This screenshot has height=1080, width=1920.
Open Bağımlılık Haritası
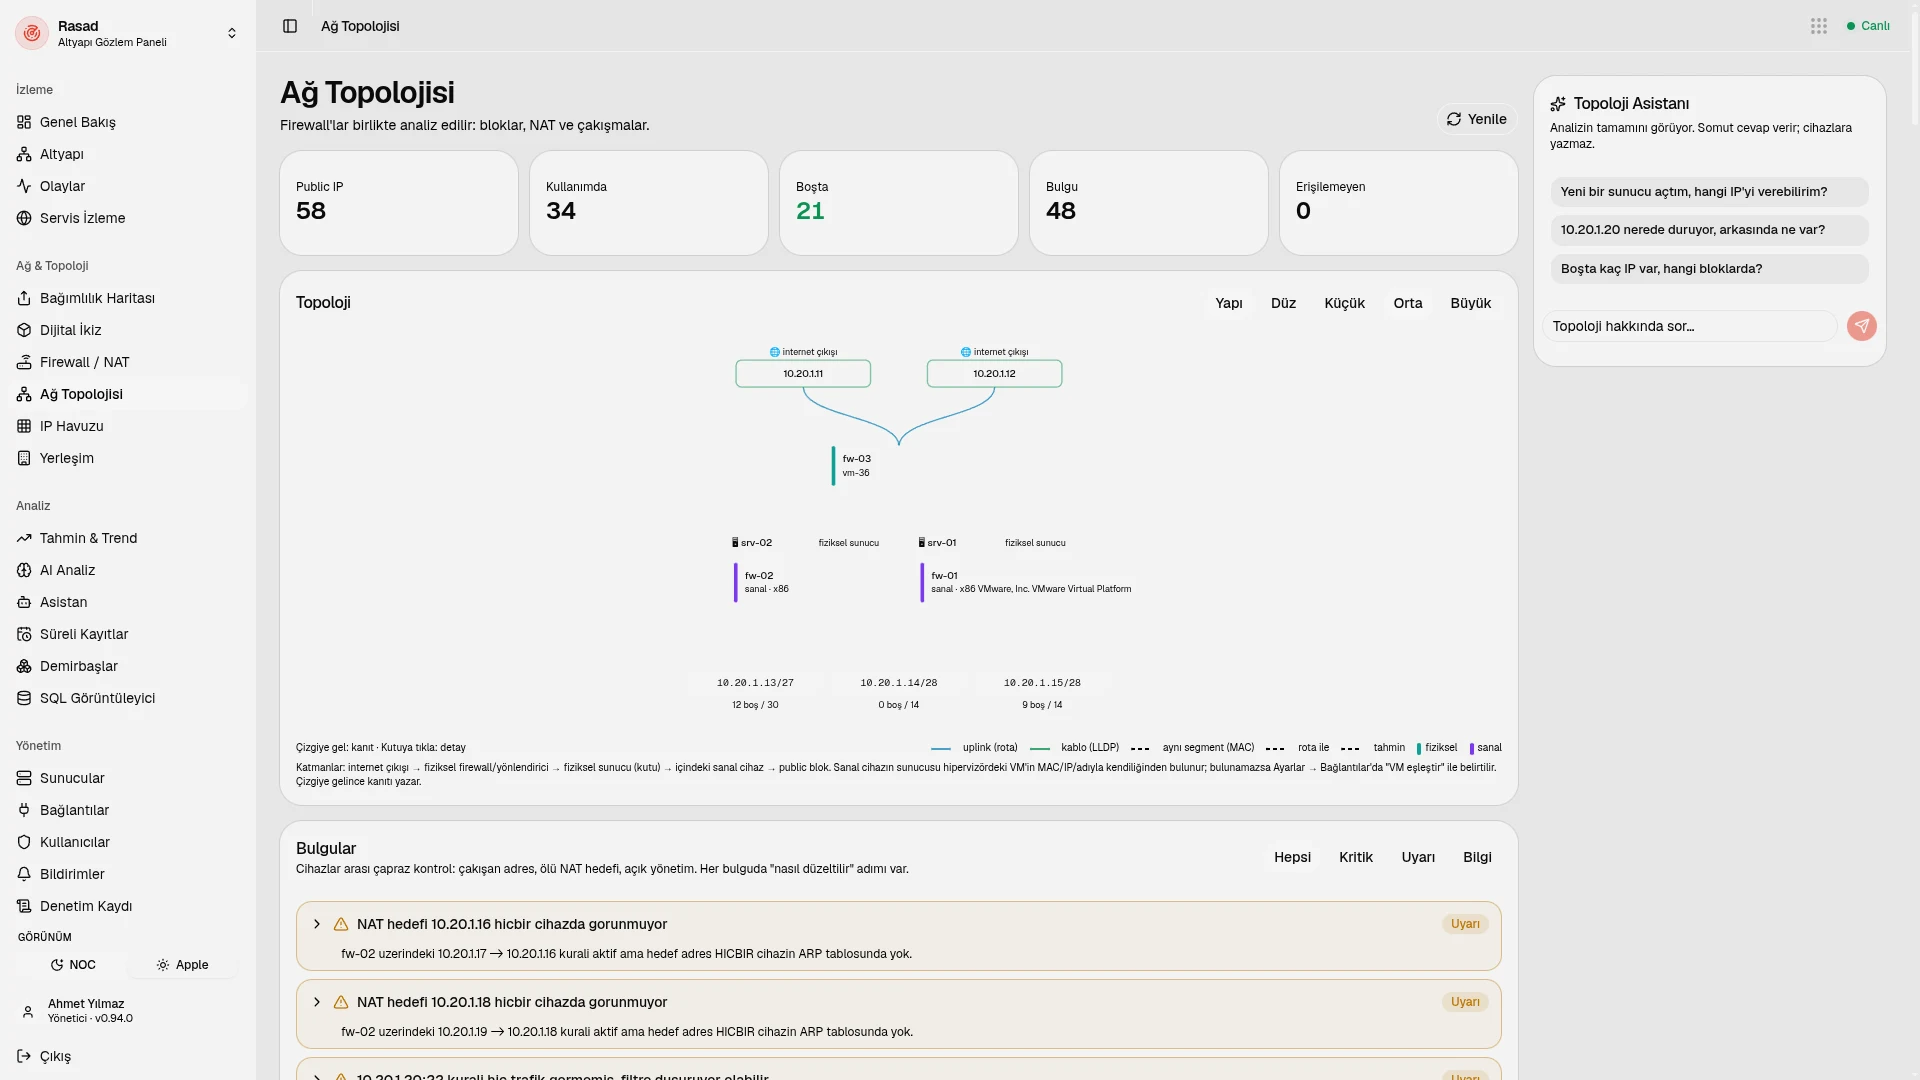(x=128, y=298)
